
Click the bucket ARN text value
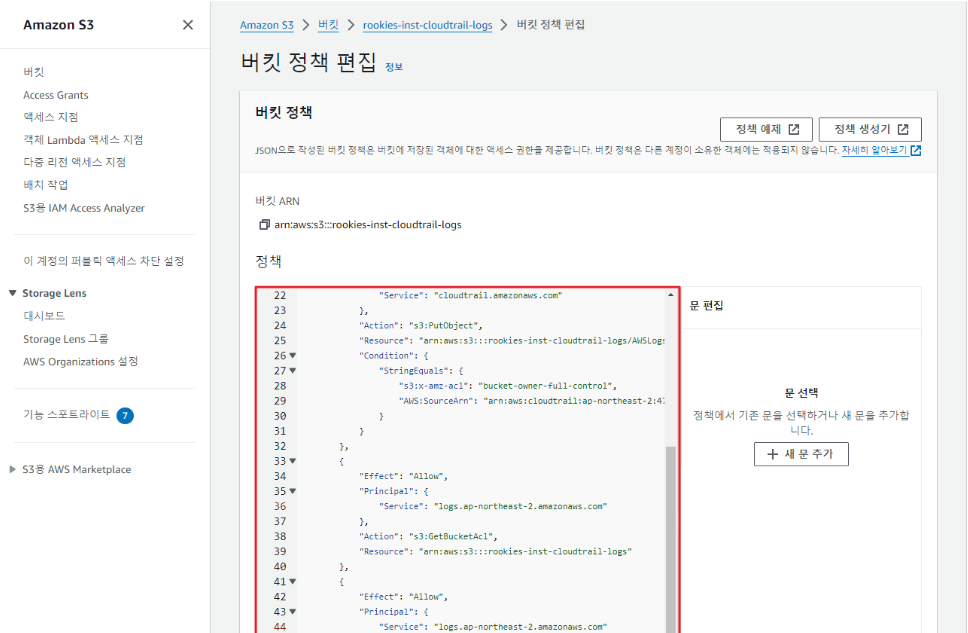tap(368, 225)
